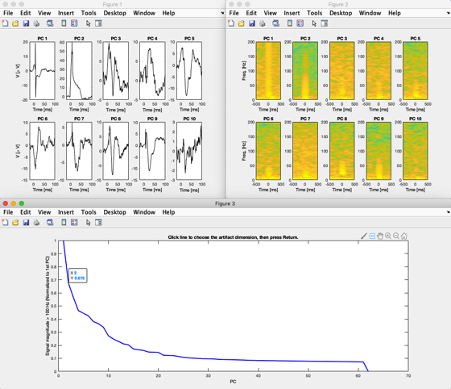This screenshot has width=451, height=389.
Task: Open Help menu in Figure 2
Action: point(394,13)
